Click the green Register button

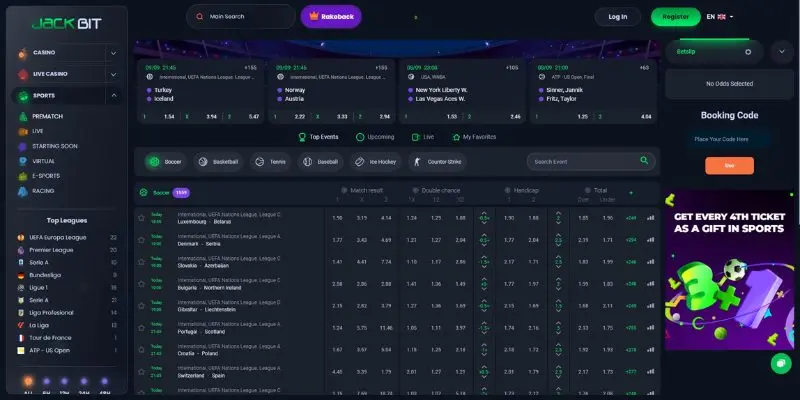coord(675,17)
